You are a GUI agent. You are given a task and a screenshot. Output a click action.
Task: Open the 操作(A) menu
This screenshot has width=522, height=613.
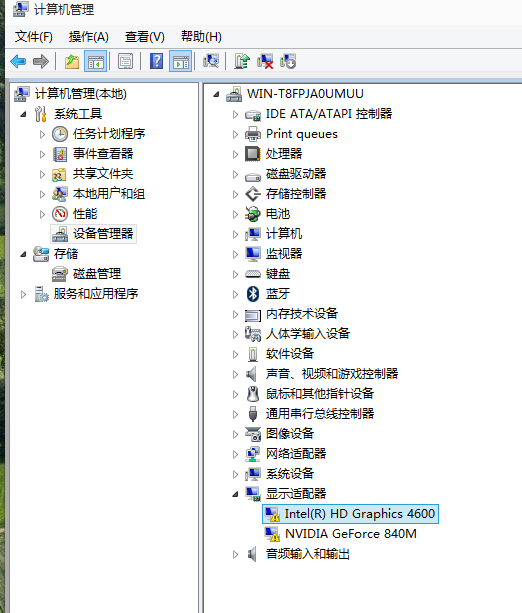pyautogui.click(x=89, y=37)
